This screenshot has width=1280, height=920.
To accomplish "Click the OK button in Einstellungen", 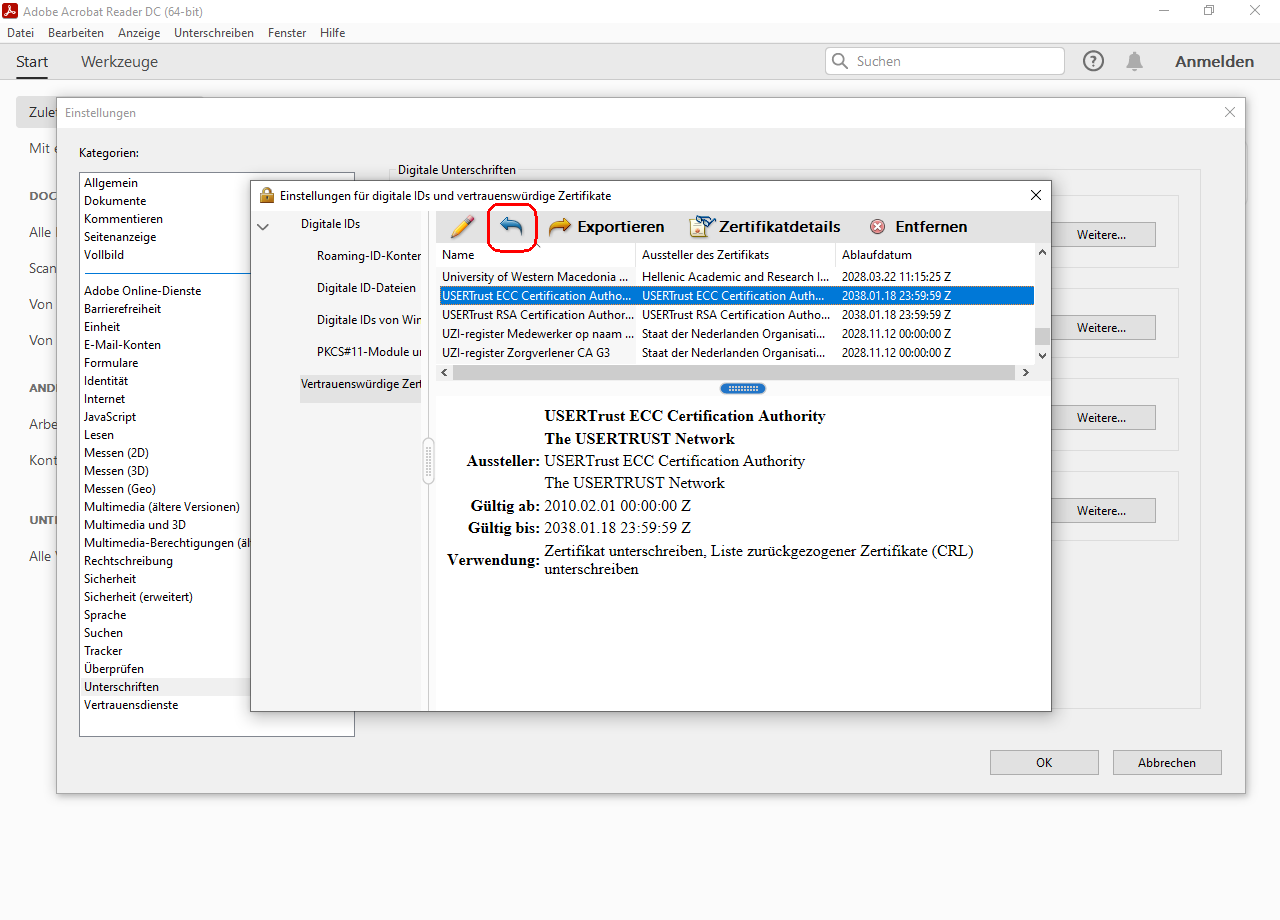I will pyautogui.click(x=1044, y=763).
